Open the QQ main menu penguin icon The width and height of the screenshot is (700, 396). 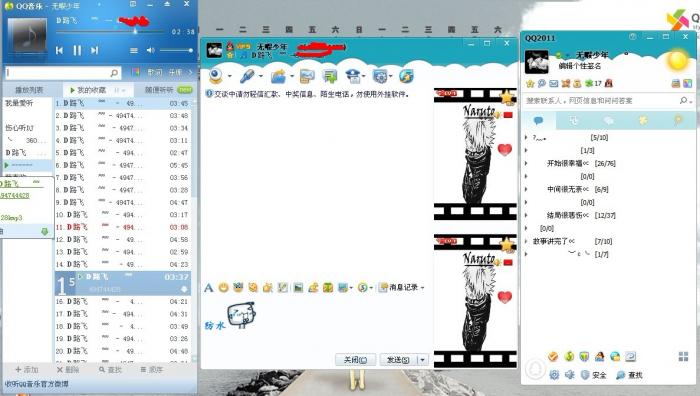pos(535,369)
